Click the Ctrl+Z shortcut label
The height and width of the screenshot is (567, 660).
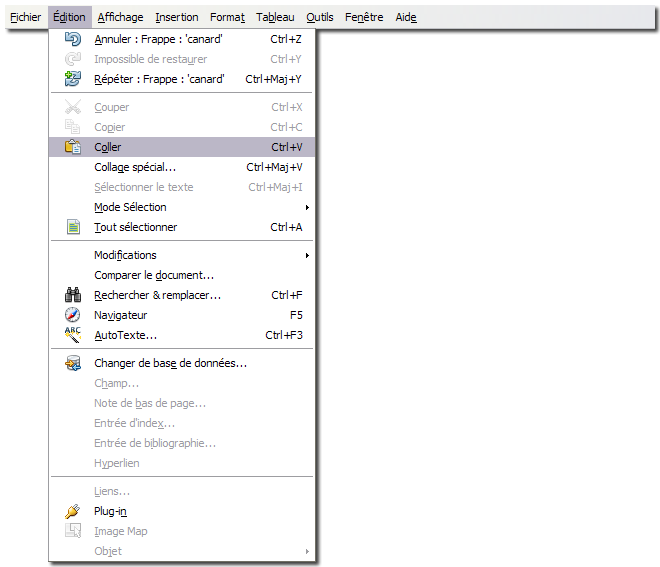click(286, 39)
